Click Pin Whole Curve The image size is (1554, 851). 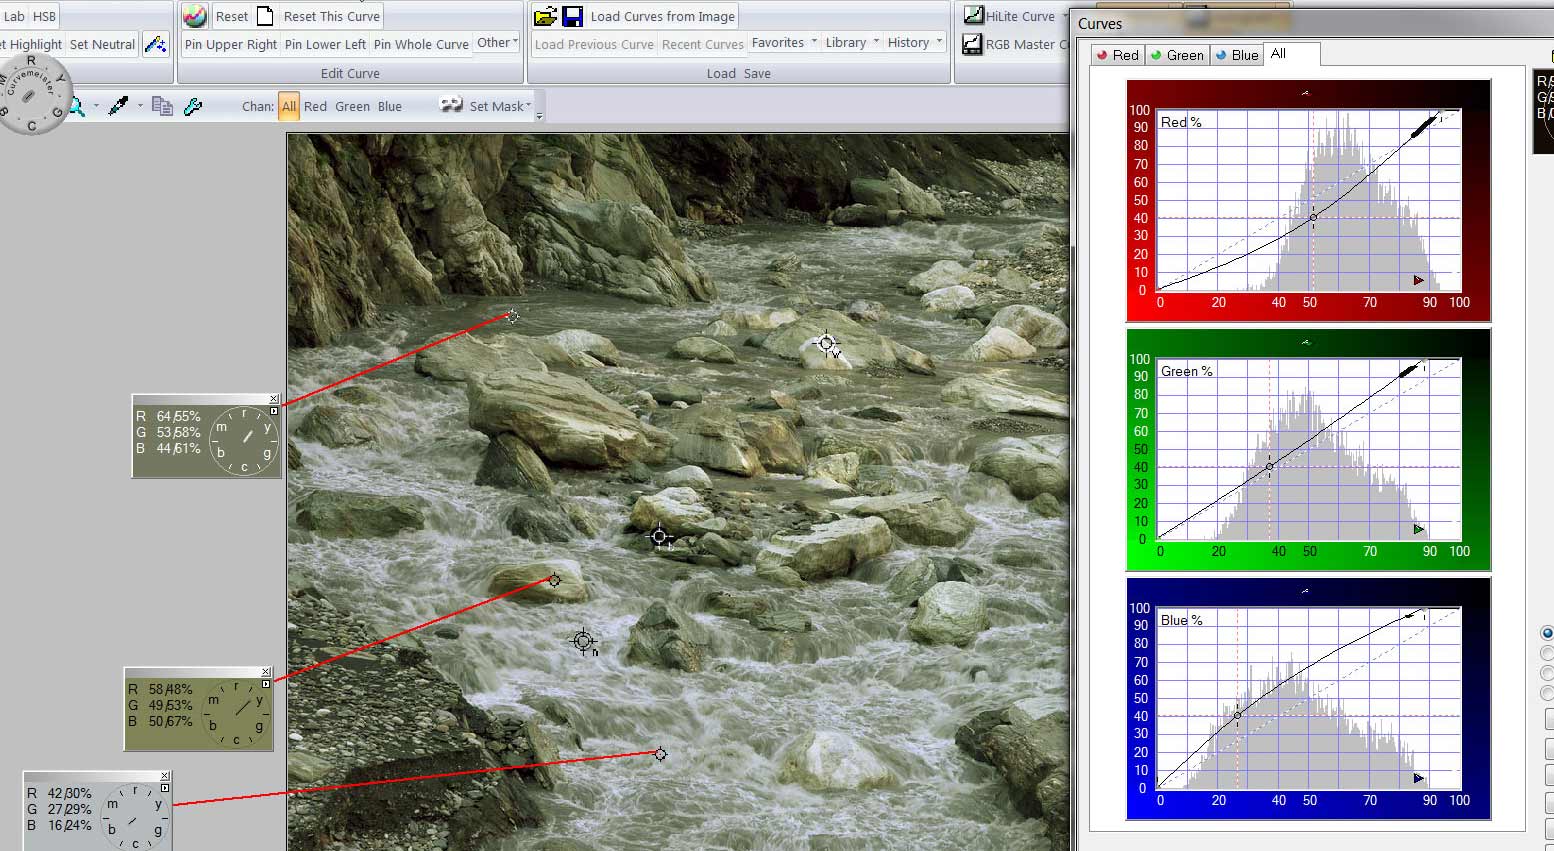pos(421,44)
